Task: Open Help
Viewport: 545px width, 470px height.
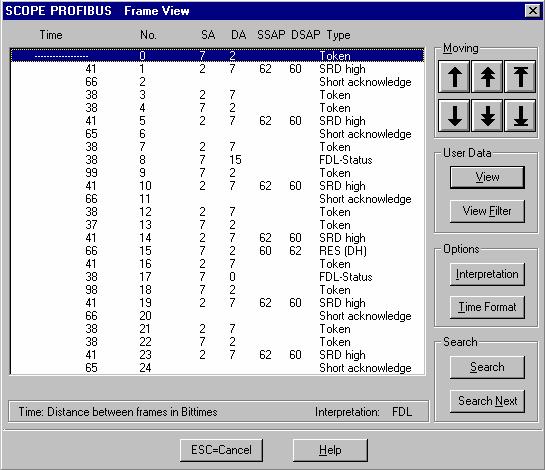Action: (330, 450)
